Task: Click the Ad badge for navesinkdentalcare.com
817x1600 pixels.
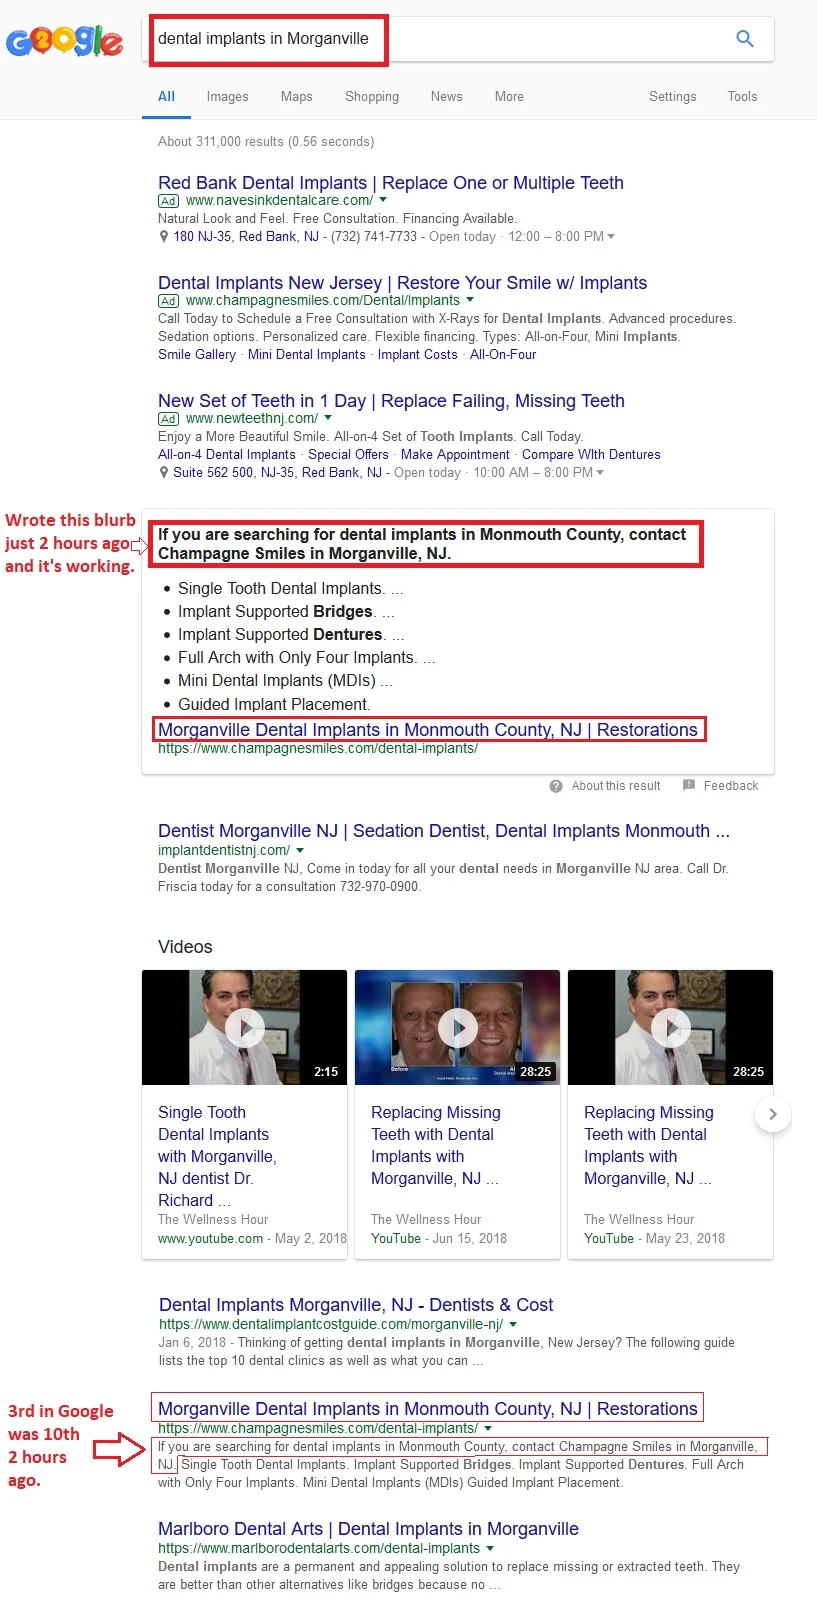Action: tap(169, 201)
